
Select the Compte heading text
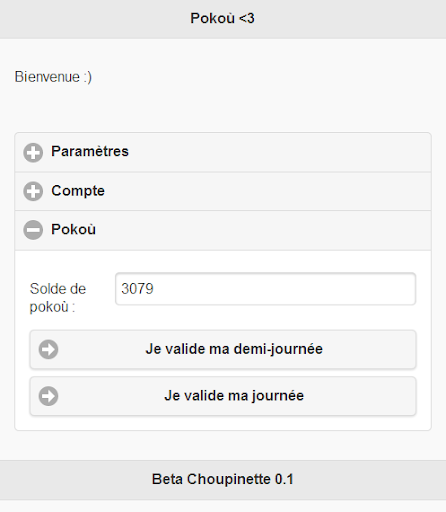coord(78,191)
